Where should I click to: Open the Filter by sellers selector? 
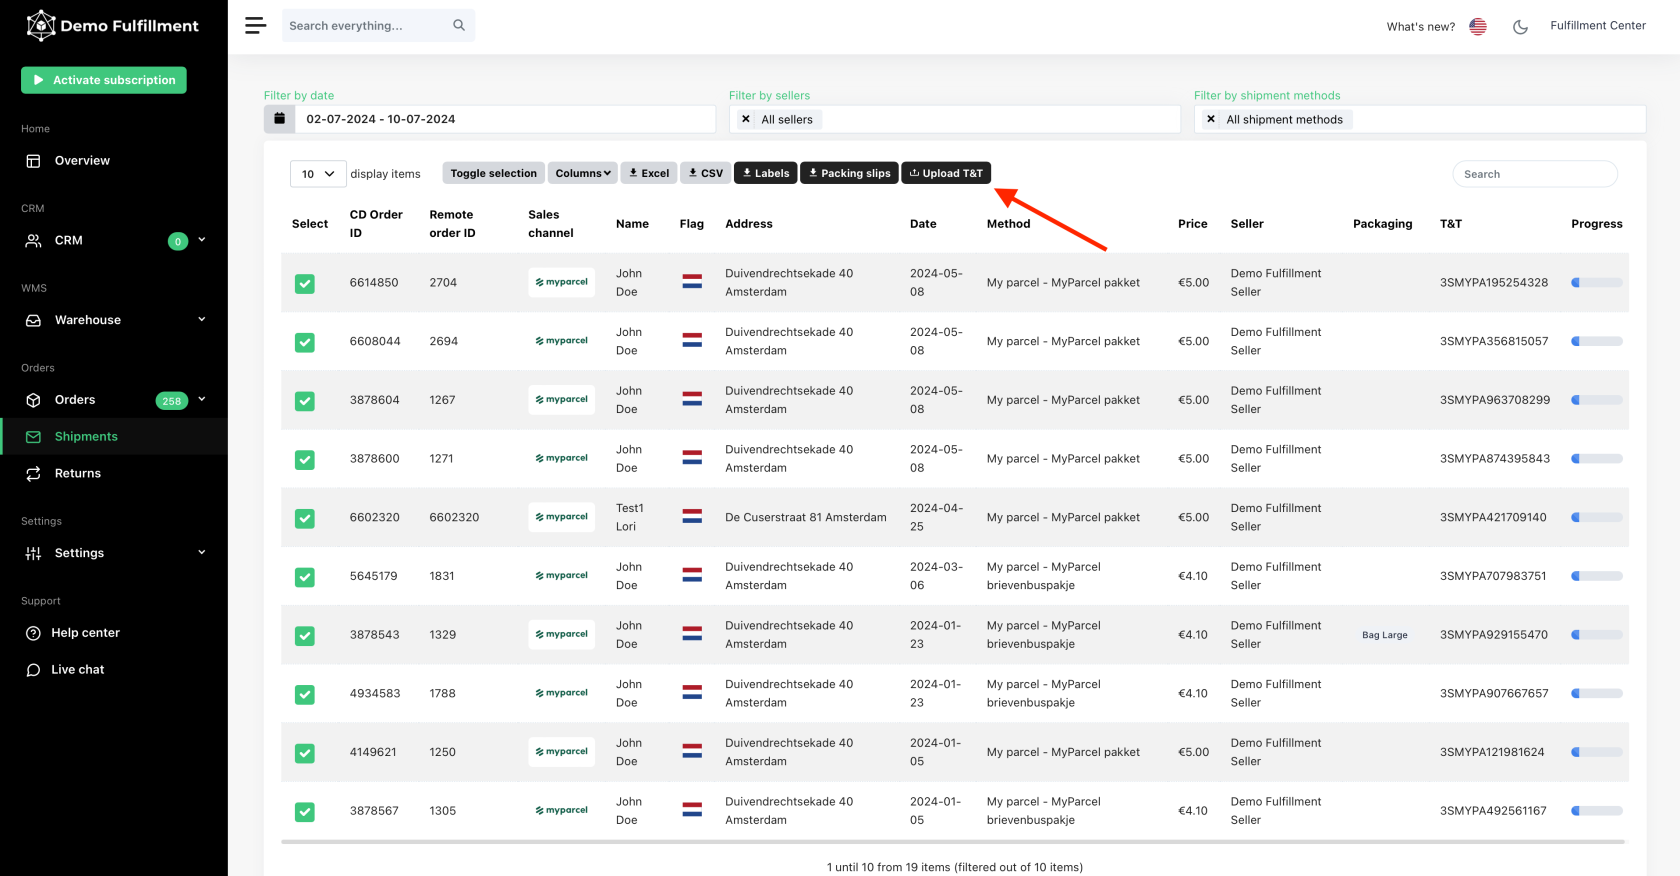click(955, 119)
